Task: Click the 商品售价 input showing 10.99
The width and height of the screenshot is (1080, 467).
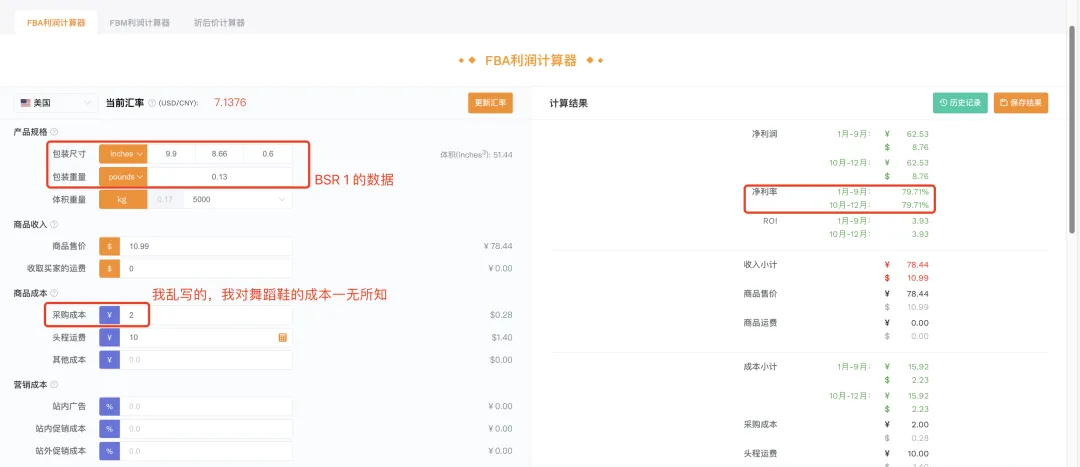Action: [206, 246]
